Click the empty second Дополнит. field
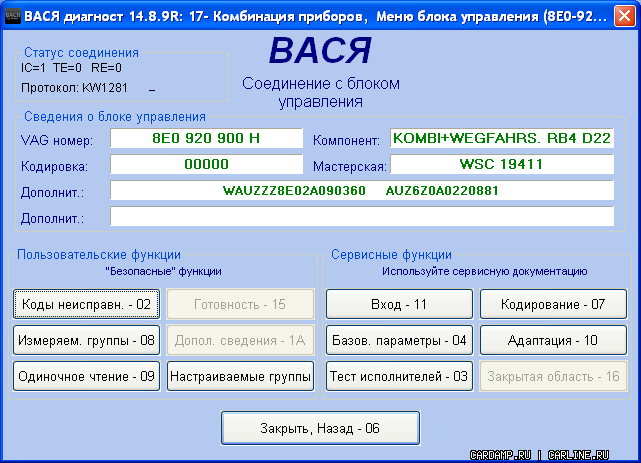Image resolution: width=641 pixels, height=463 pixels. (x=362, y=216)
